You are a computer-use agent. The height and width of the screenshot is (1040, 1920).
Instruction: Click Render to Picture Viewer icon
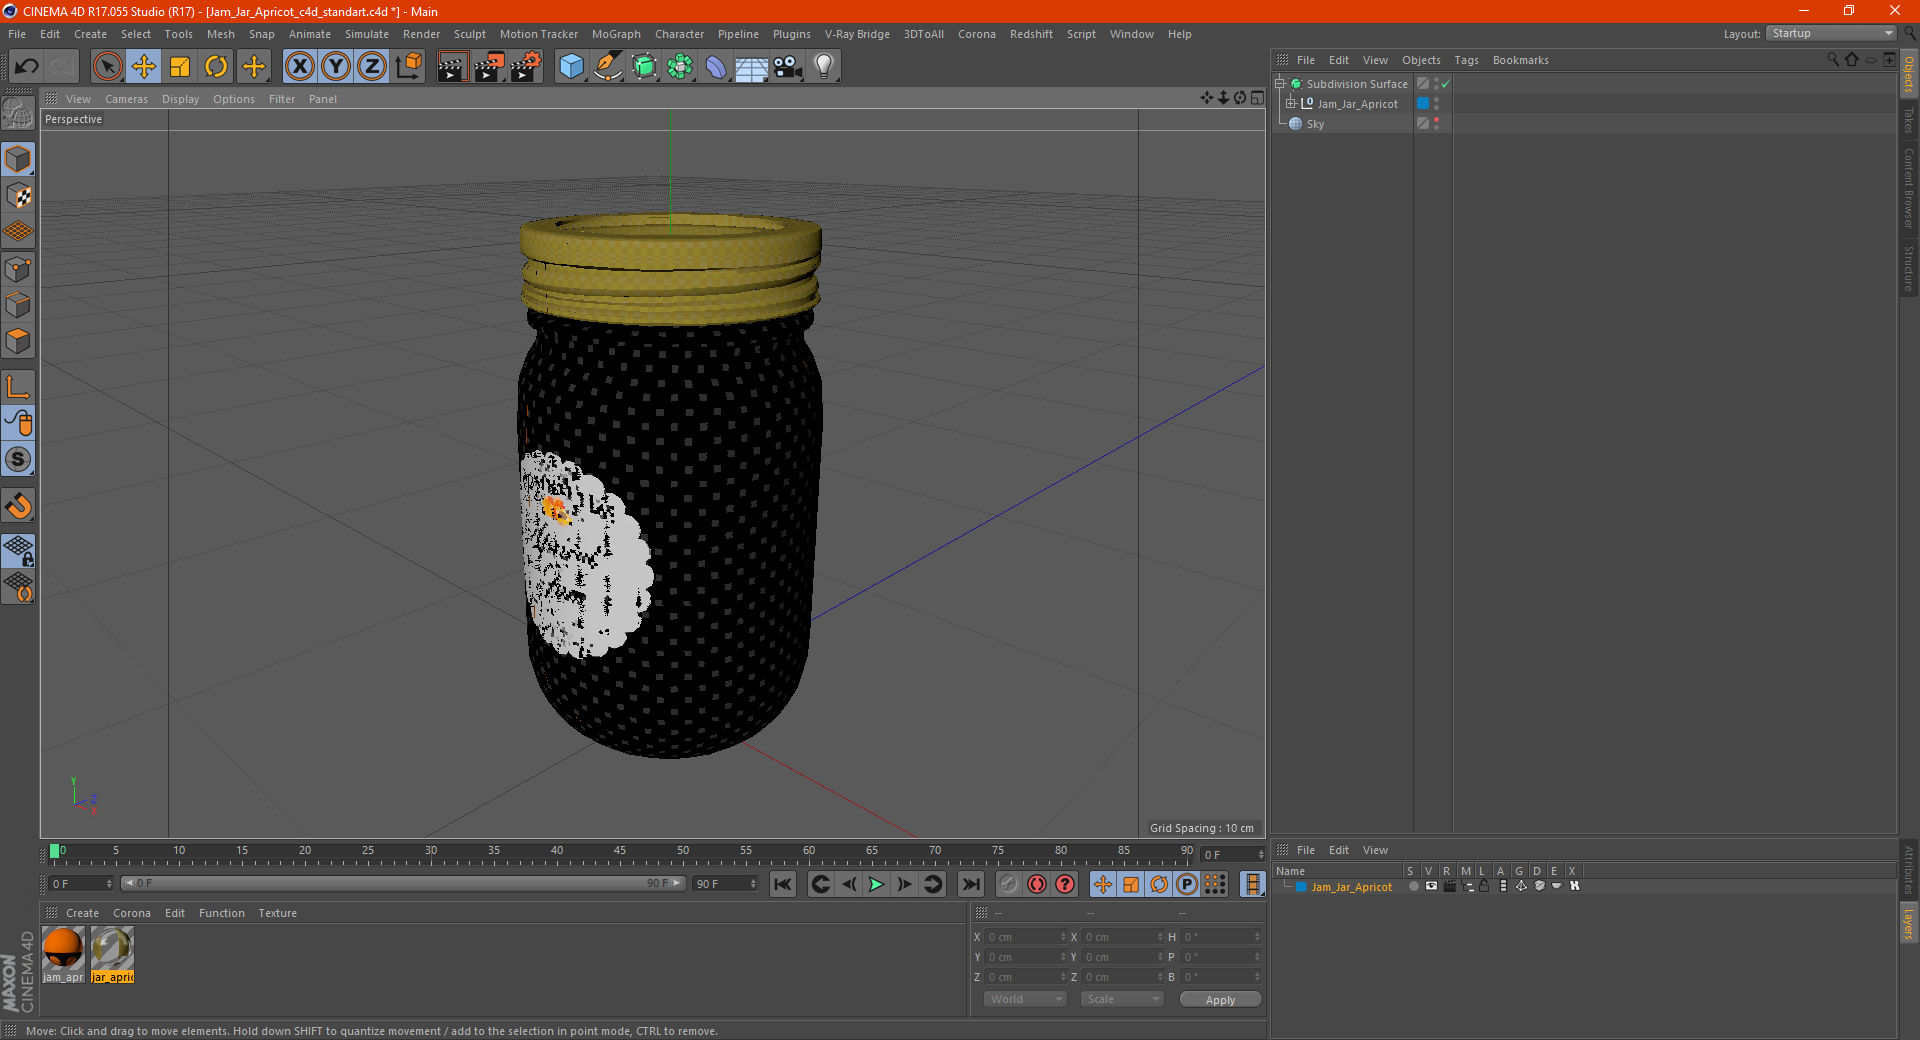489,67
